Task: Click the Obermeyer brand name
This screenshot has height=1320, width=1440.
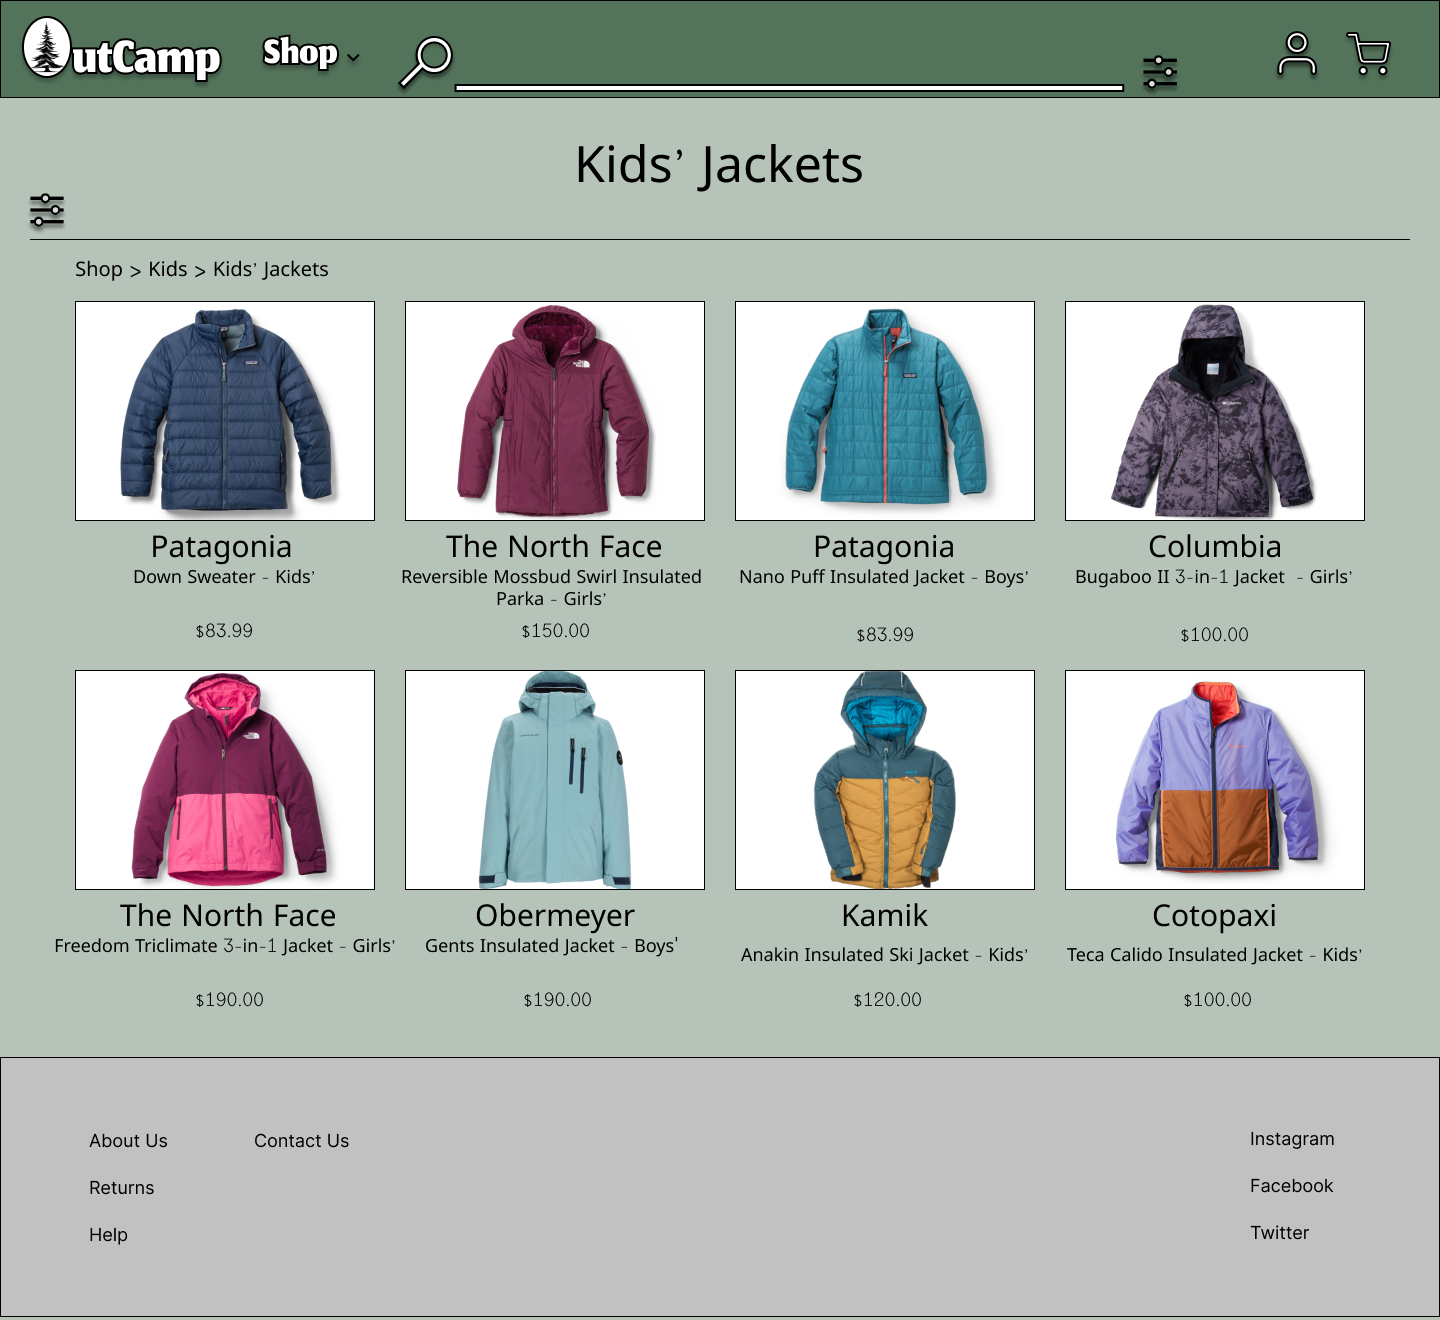Action: click(x=555, y=915)
